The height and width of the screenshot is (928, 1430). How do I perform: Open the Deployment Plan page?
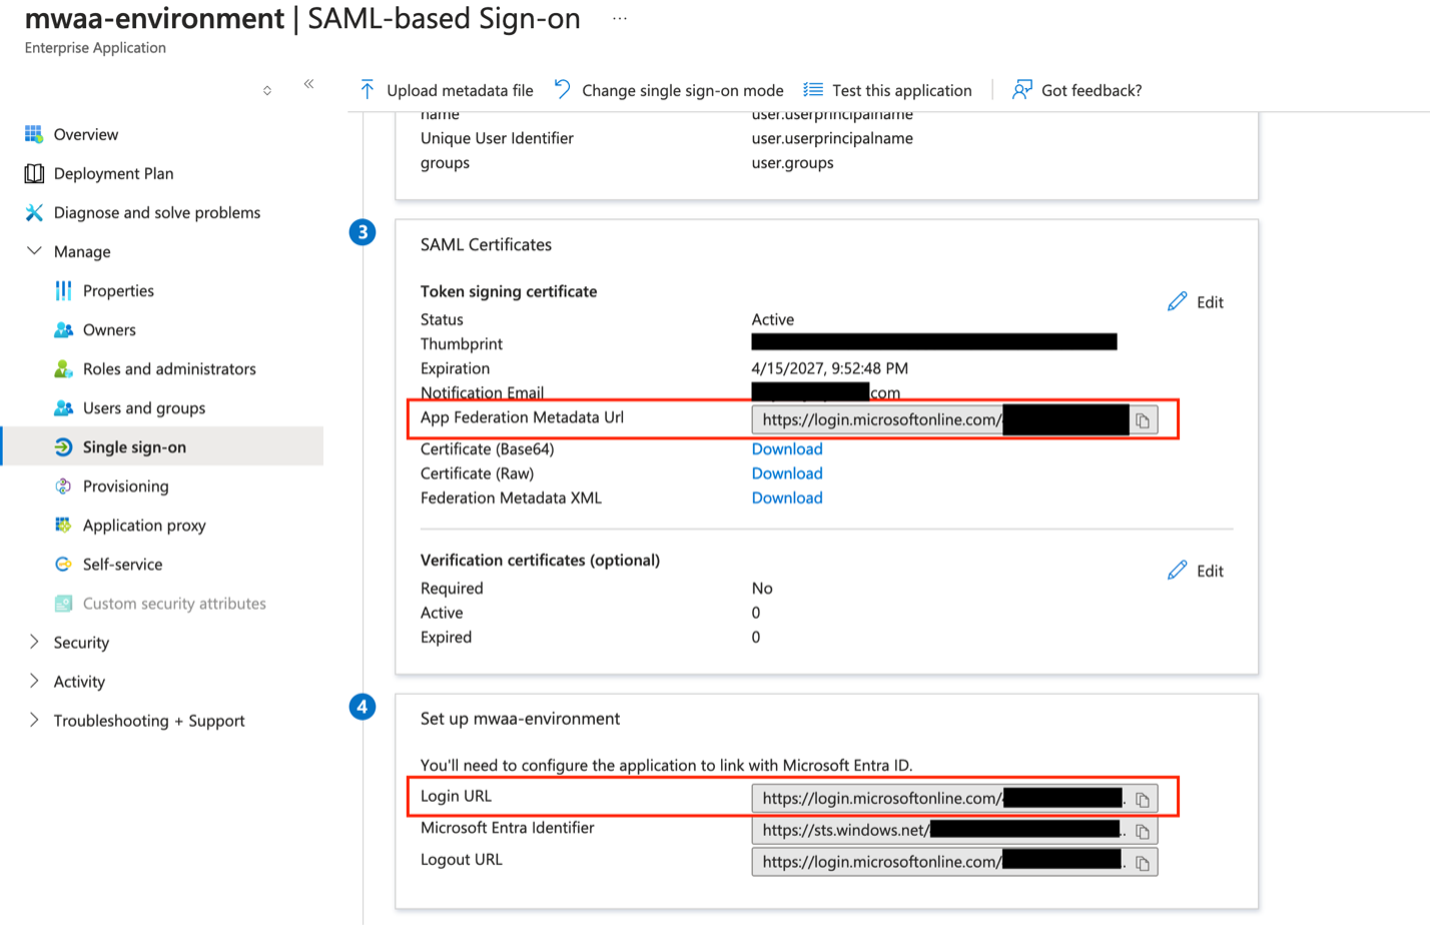click(114, 173)
